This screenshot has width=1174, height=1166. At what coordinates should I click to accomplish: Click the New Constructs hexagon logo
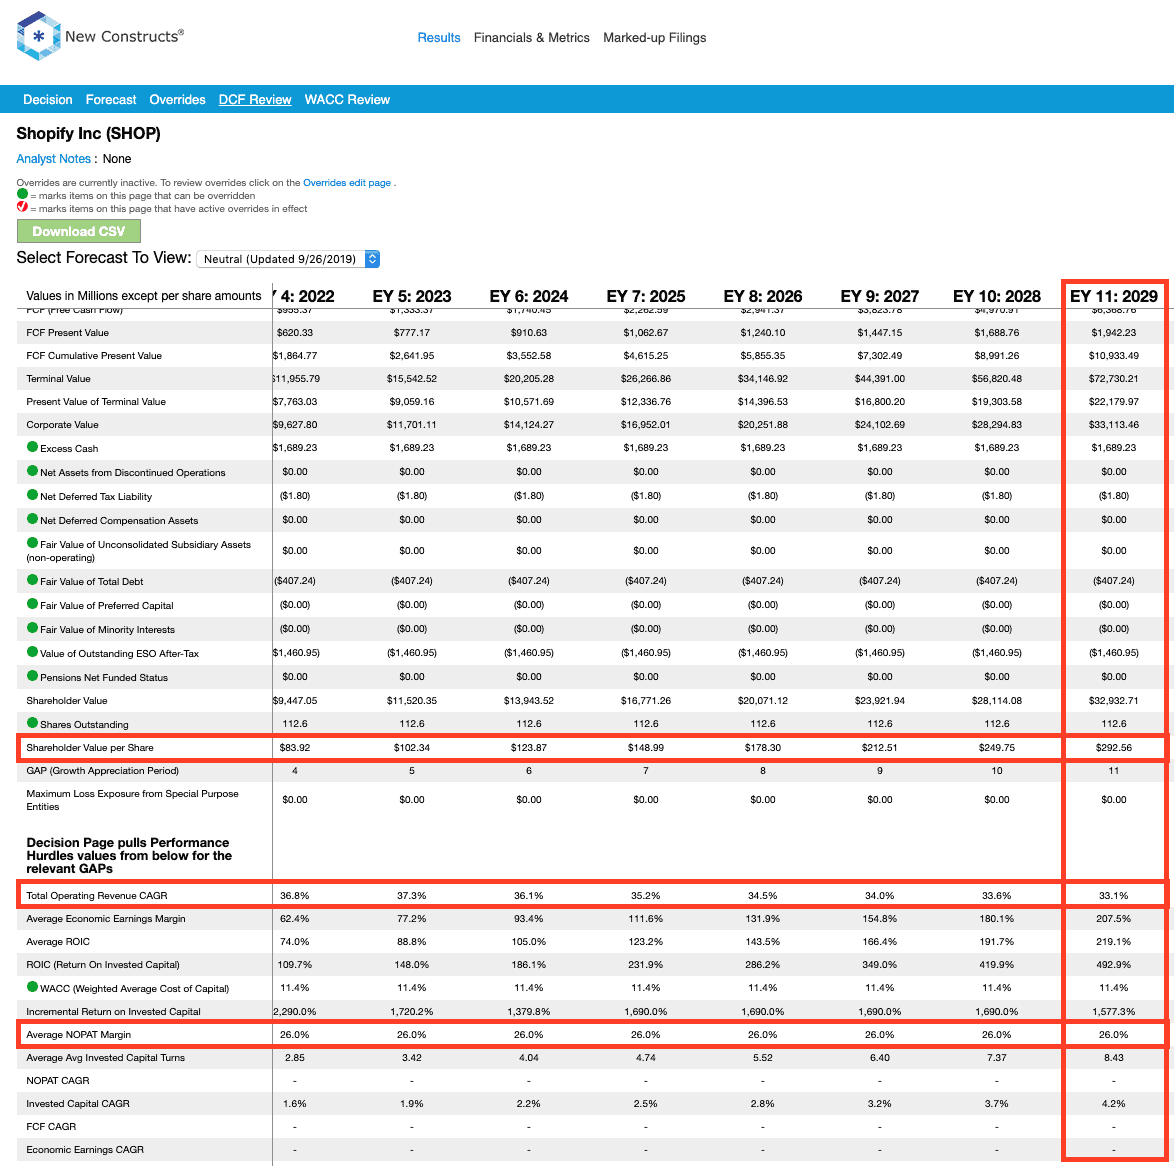(38, 36)
